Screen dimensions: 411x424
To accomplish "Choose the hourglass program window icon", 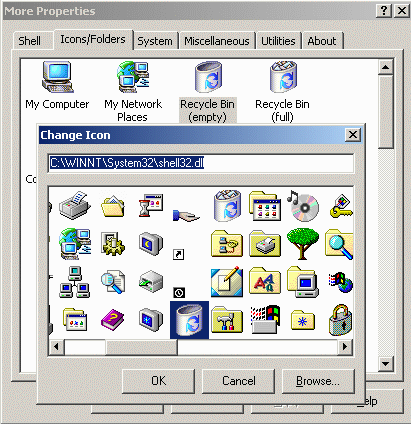I will click(x=151, y=205).
